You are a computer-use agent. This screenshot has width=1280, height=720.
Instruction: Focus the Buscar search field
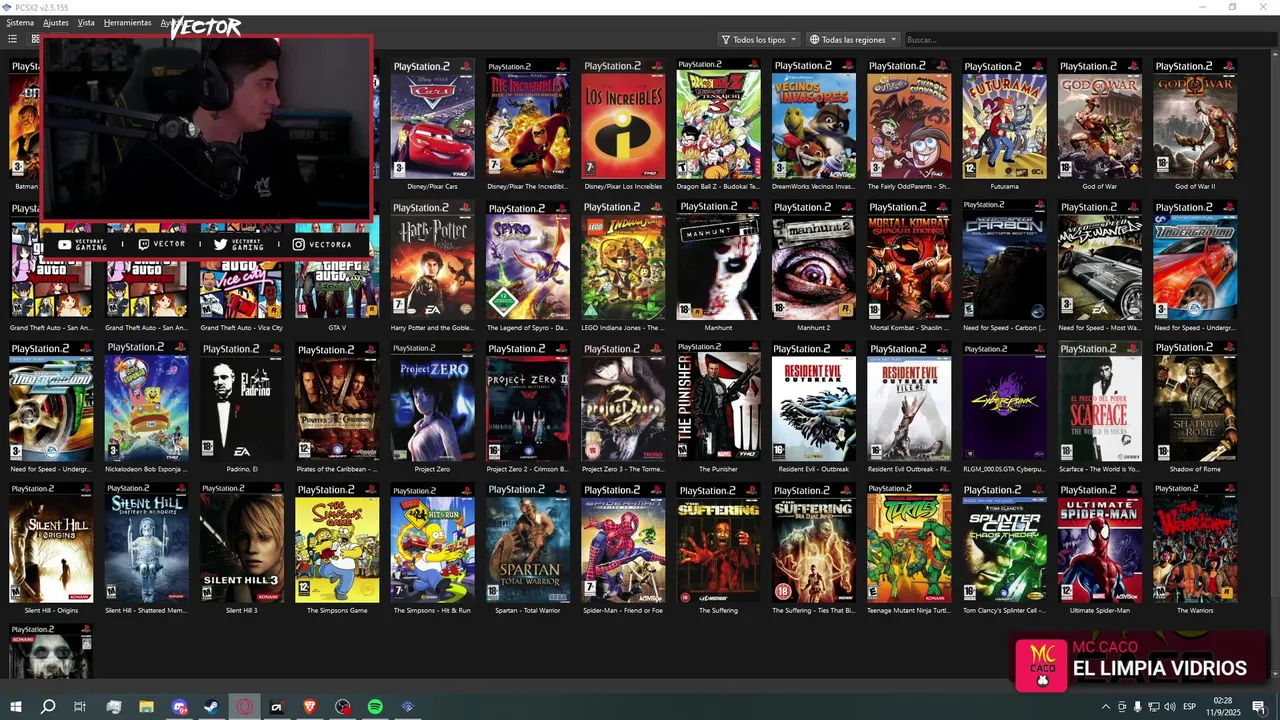tap(1088, 40)
